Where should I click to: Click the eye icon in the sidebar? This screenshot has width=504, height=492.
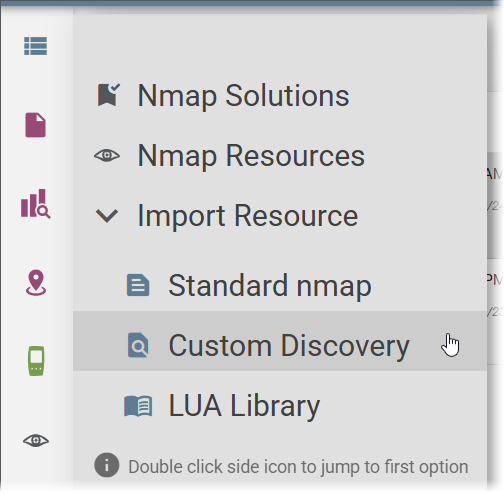click(36, 441)
